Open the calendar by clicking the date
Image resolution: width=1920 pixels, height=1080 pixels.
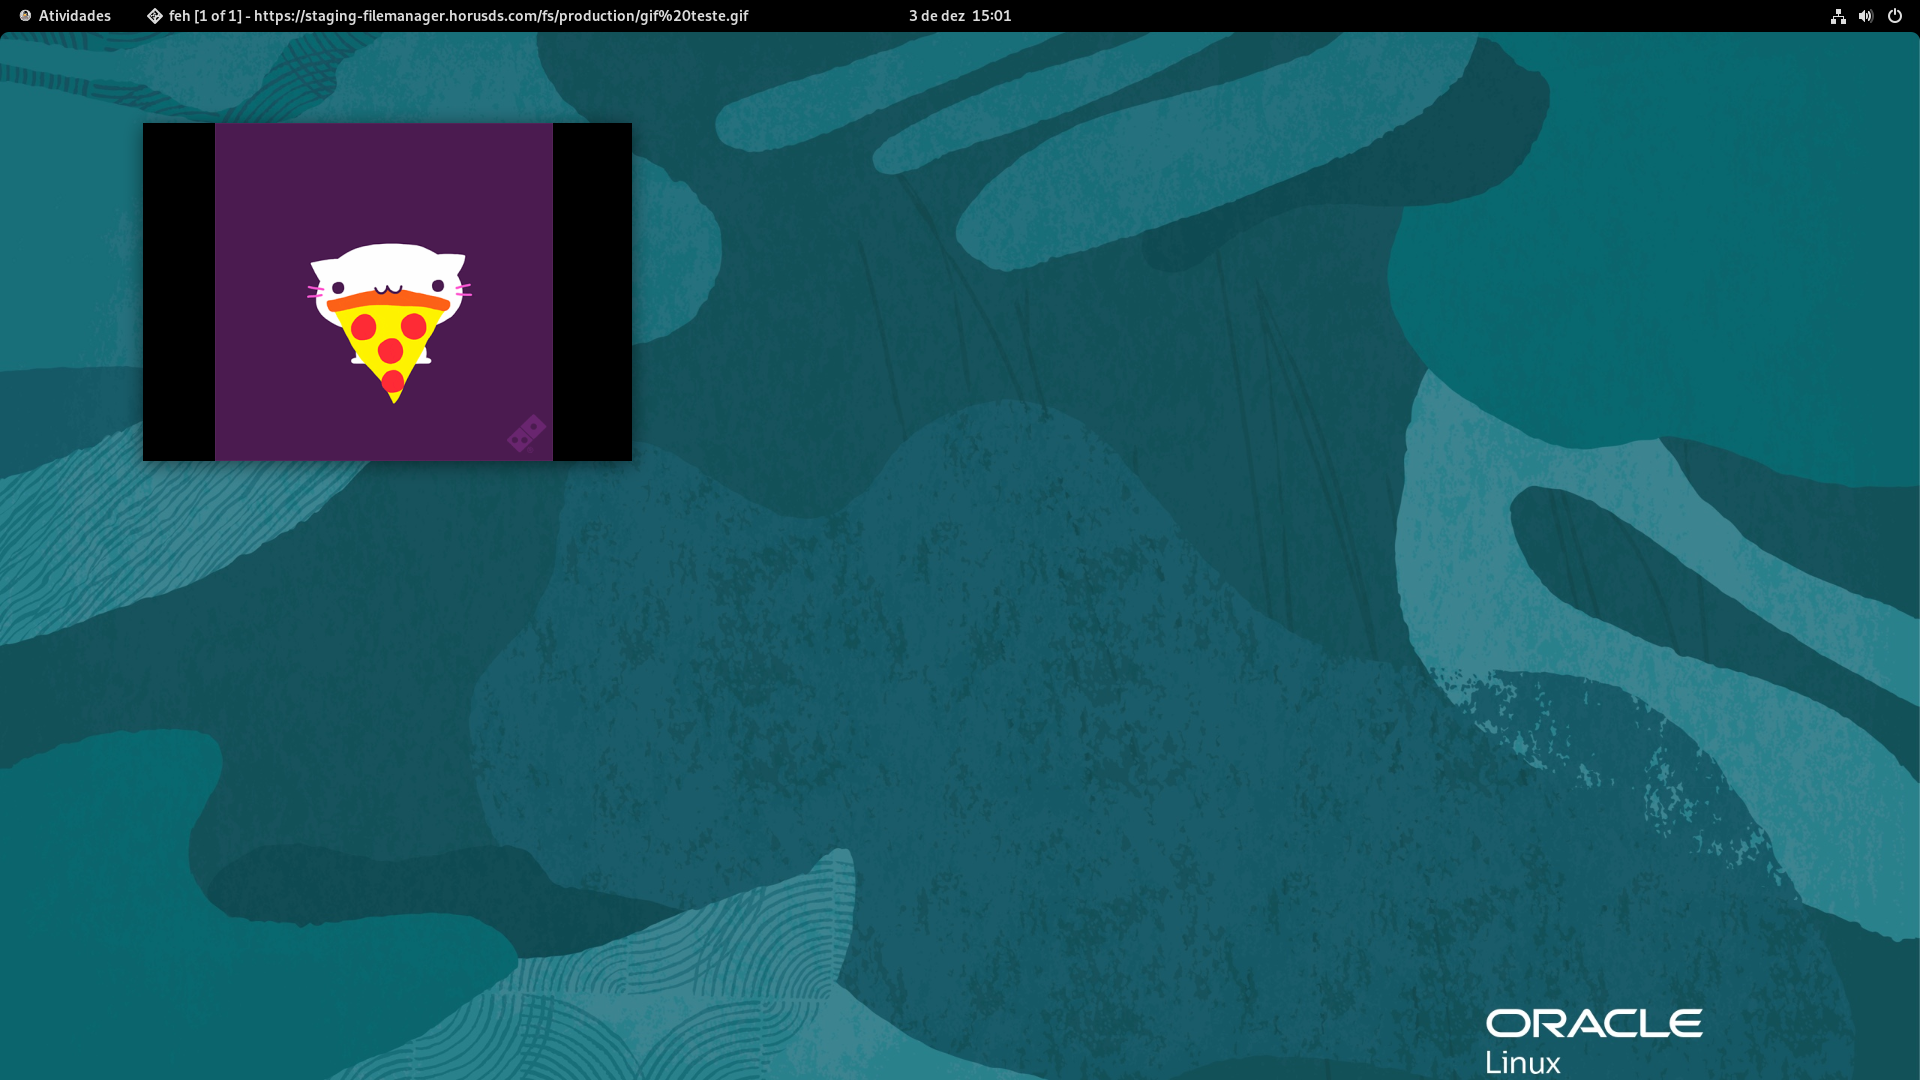pyautogui.click(x=957, y=16)
